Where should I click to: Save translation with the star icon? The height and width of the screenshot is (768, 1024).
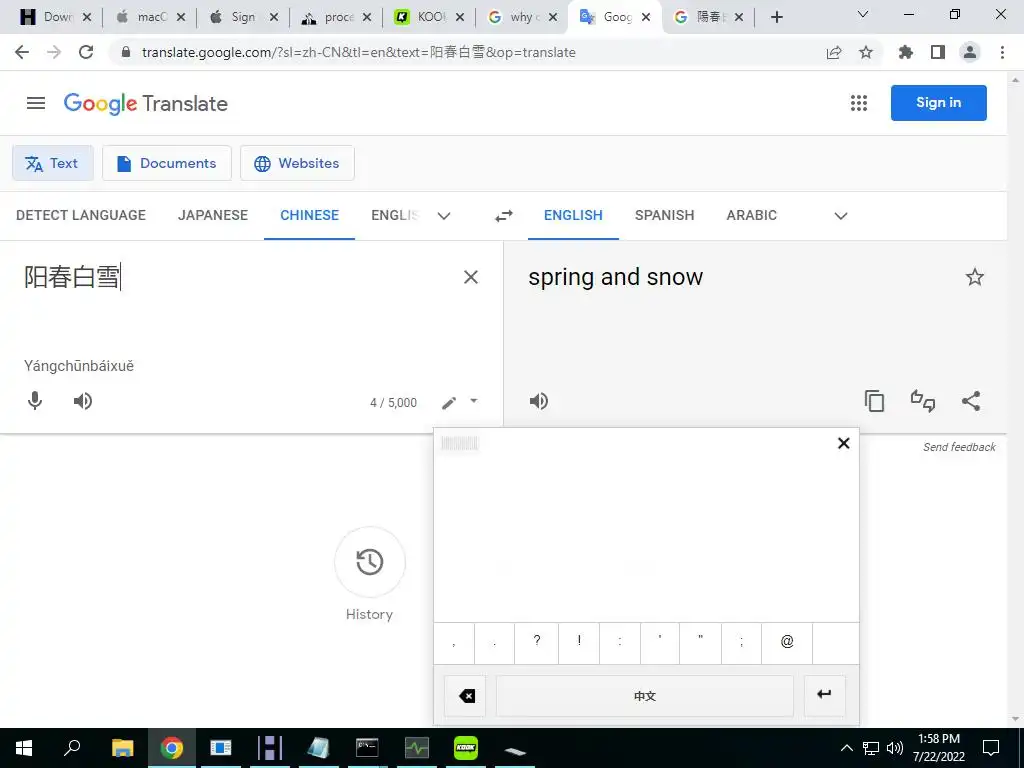pyautogui.click(x=974, y=277)
